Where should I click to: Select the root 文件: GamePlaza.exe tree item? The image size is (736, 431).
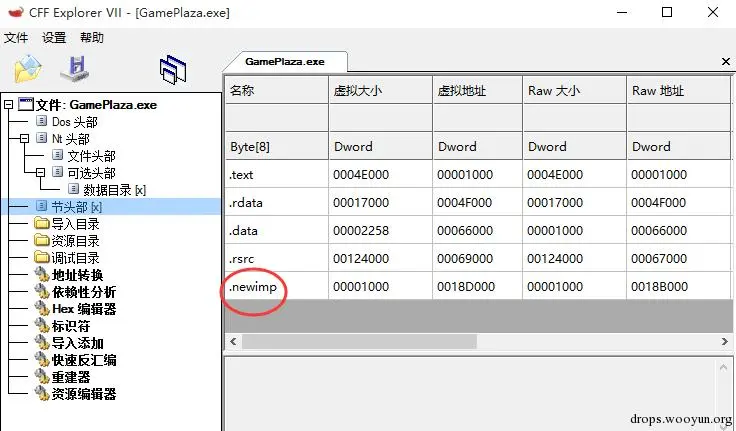96,105
